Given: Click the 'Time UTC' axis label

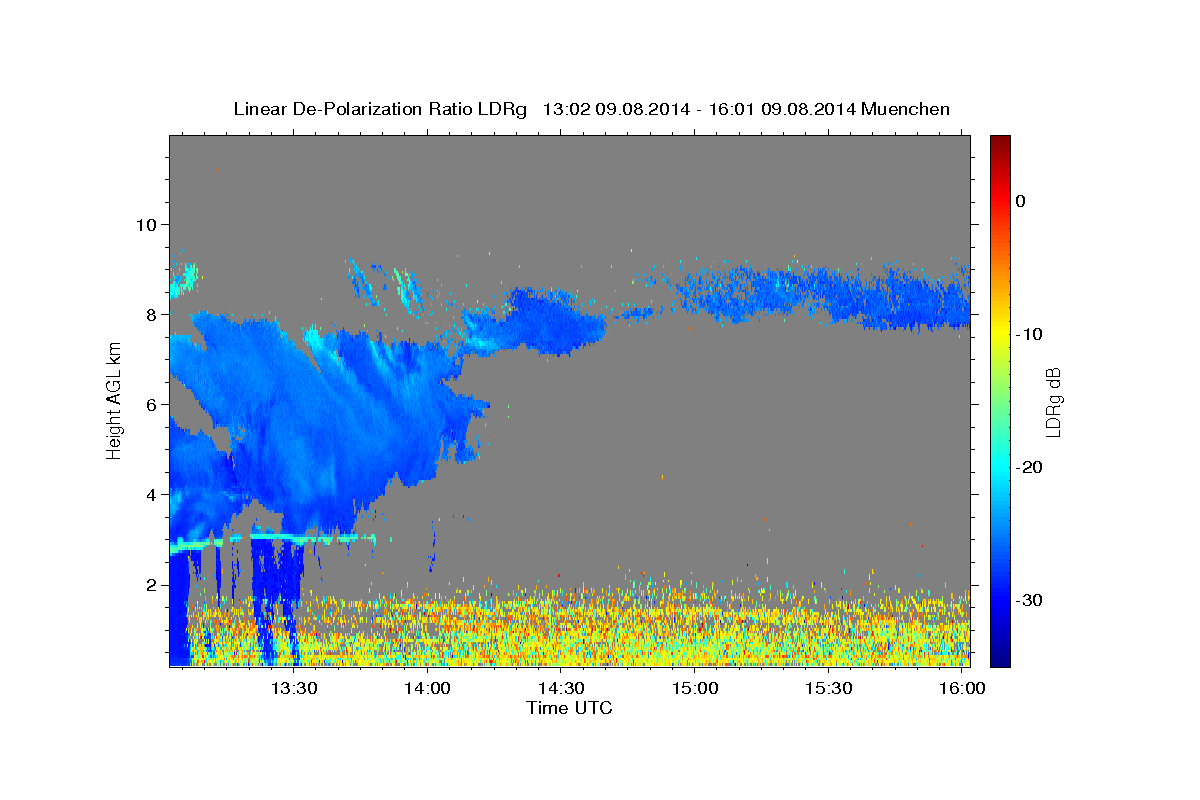Looking at the screenshot, I should click(x=569, y=708).
